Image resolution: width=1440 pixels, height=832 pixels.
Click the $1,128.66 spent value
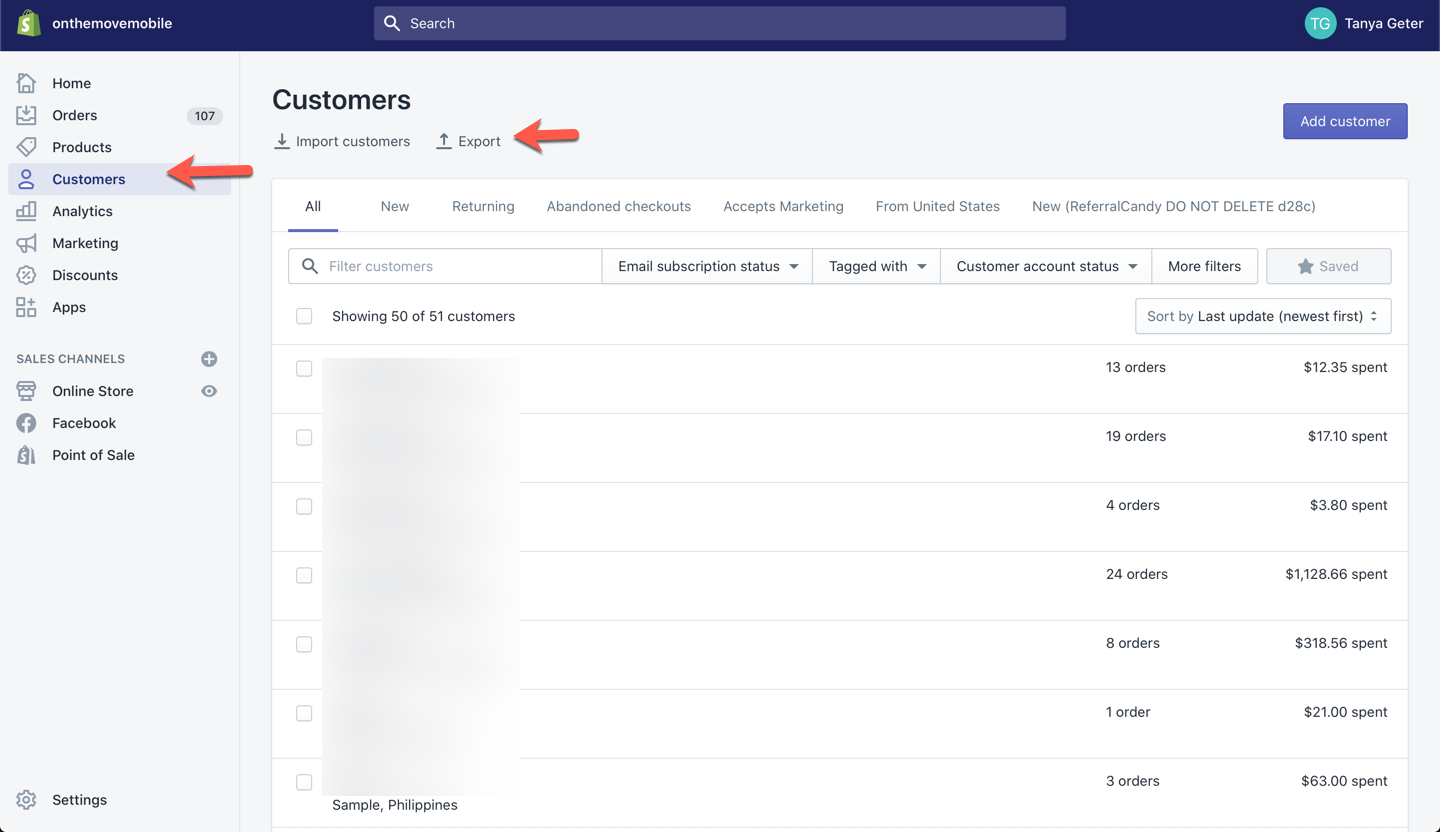click(1336, 574)
